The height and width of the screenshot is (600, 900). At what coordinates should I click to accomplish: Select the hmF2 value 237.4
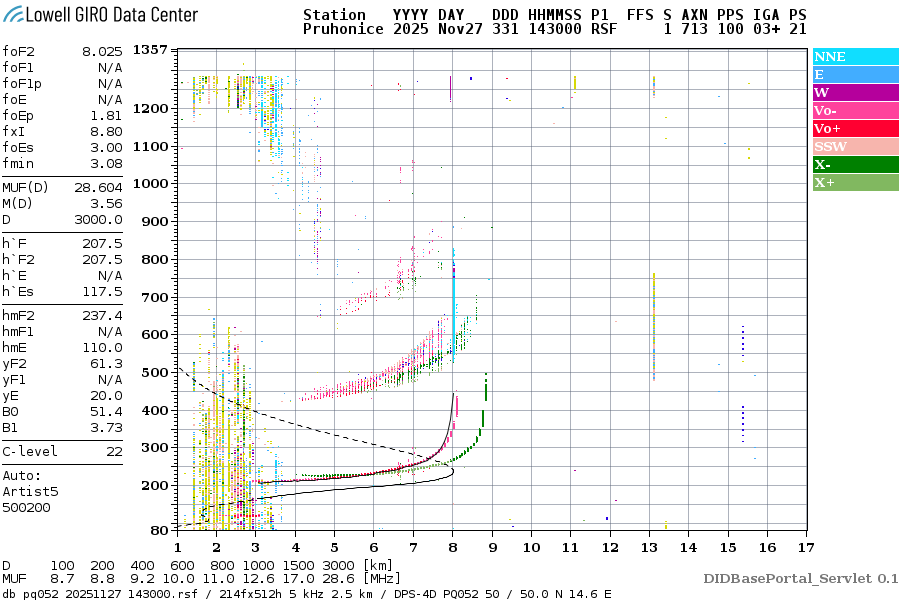[x=102, y=315]
